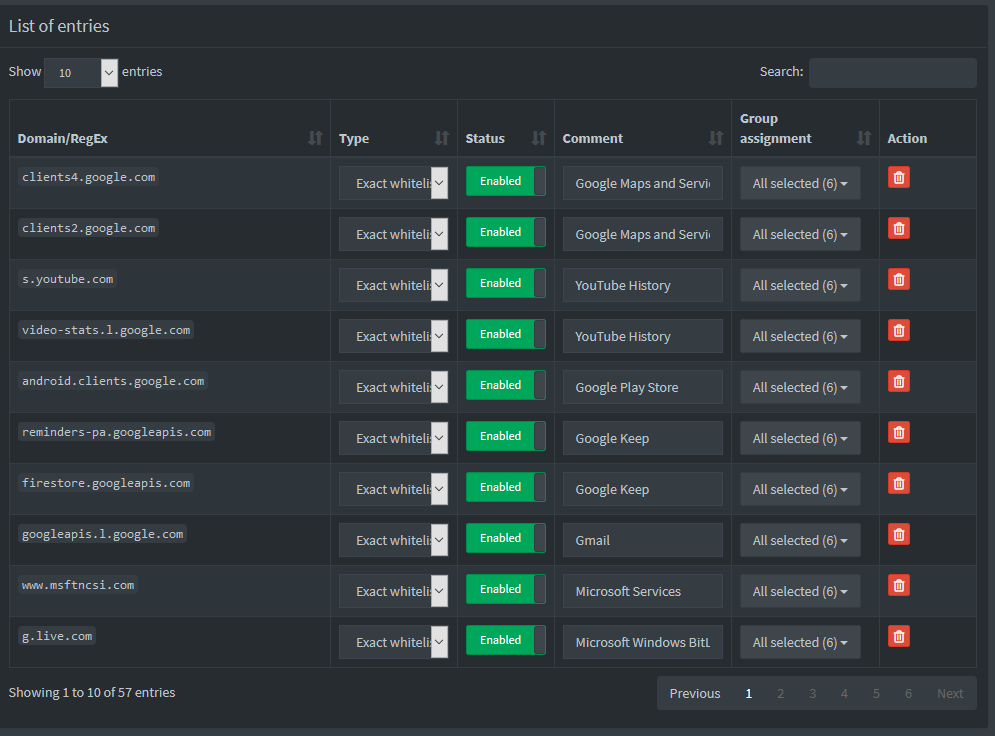
Task: Delete the s.youtube.com entry
Action: [x=899, y=279]
